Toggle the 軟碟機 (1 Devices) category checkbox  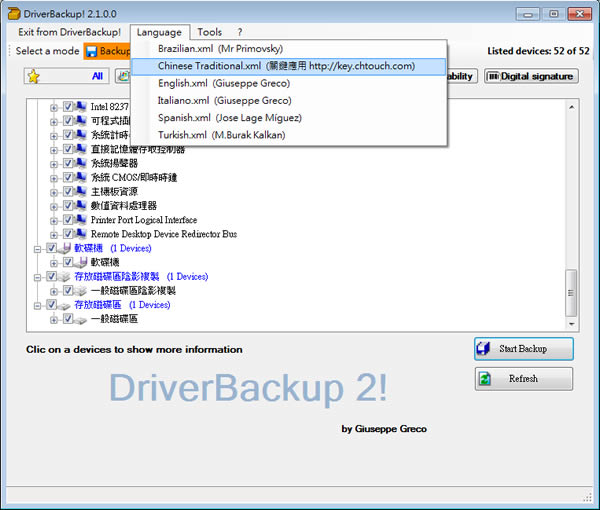click(51, 248)
